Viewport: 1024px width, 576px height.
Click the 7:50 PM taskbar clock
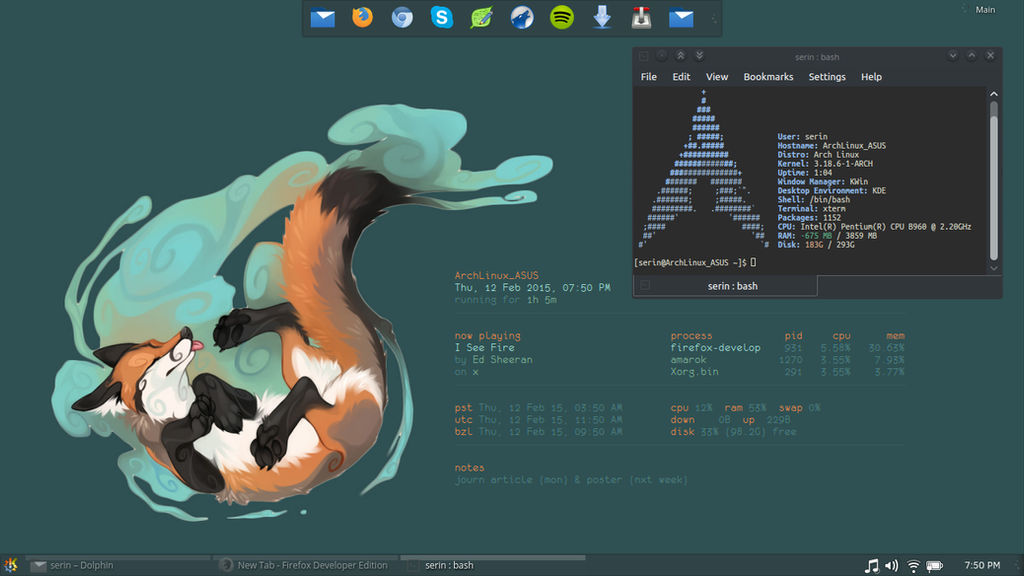click(x=982, y=566)
